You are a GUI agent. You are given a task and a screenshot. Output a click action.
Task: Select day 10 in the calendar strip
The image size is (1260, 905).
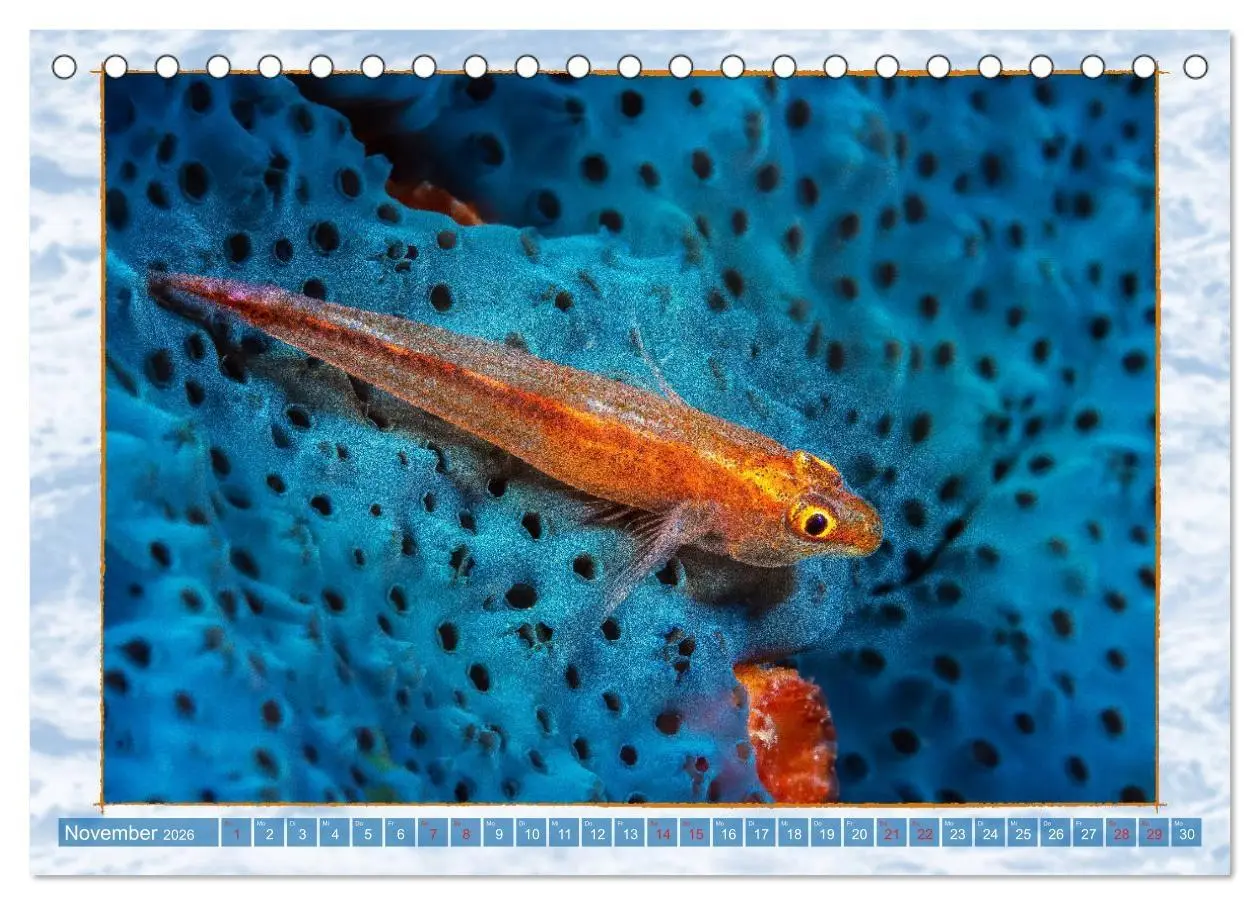click(532, 833)
